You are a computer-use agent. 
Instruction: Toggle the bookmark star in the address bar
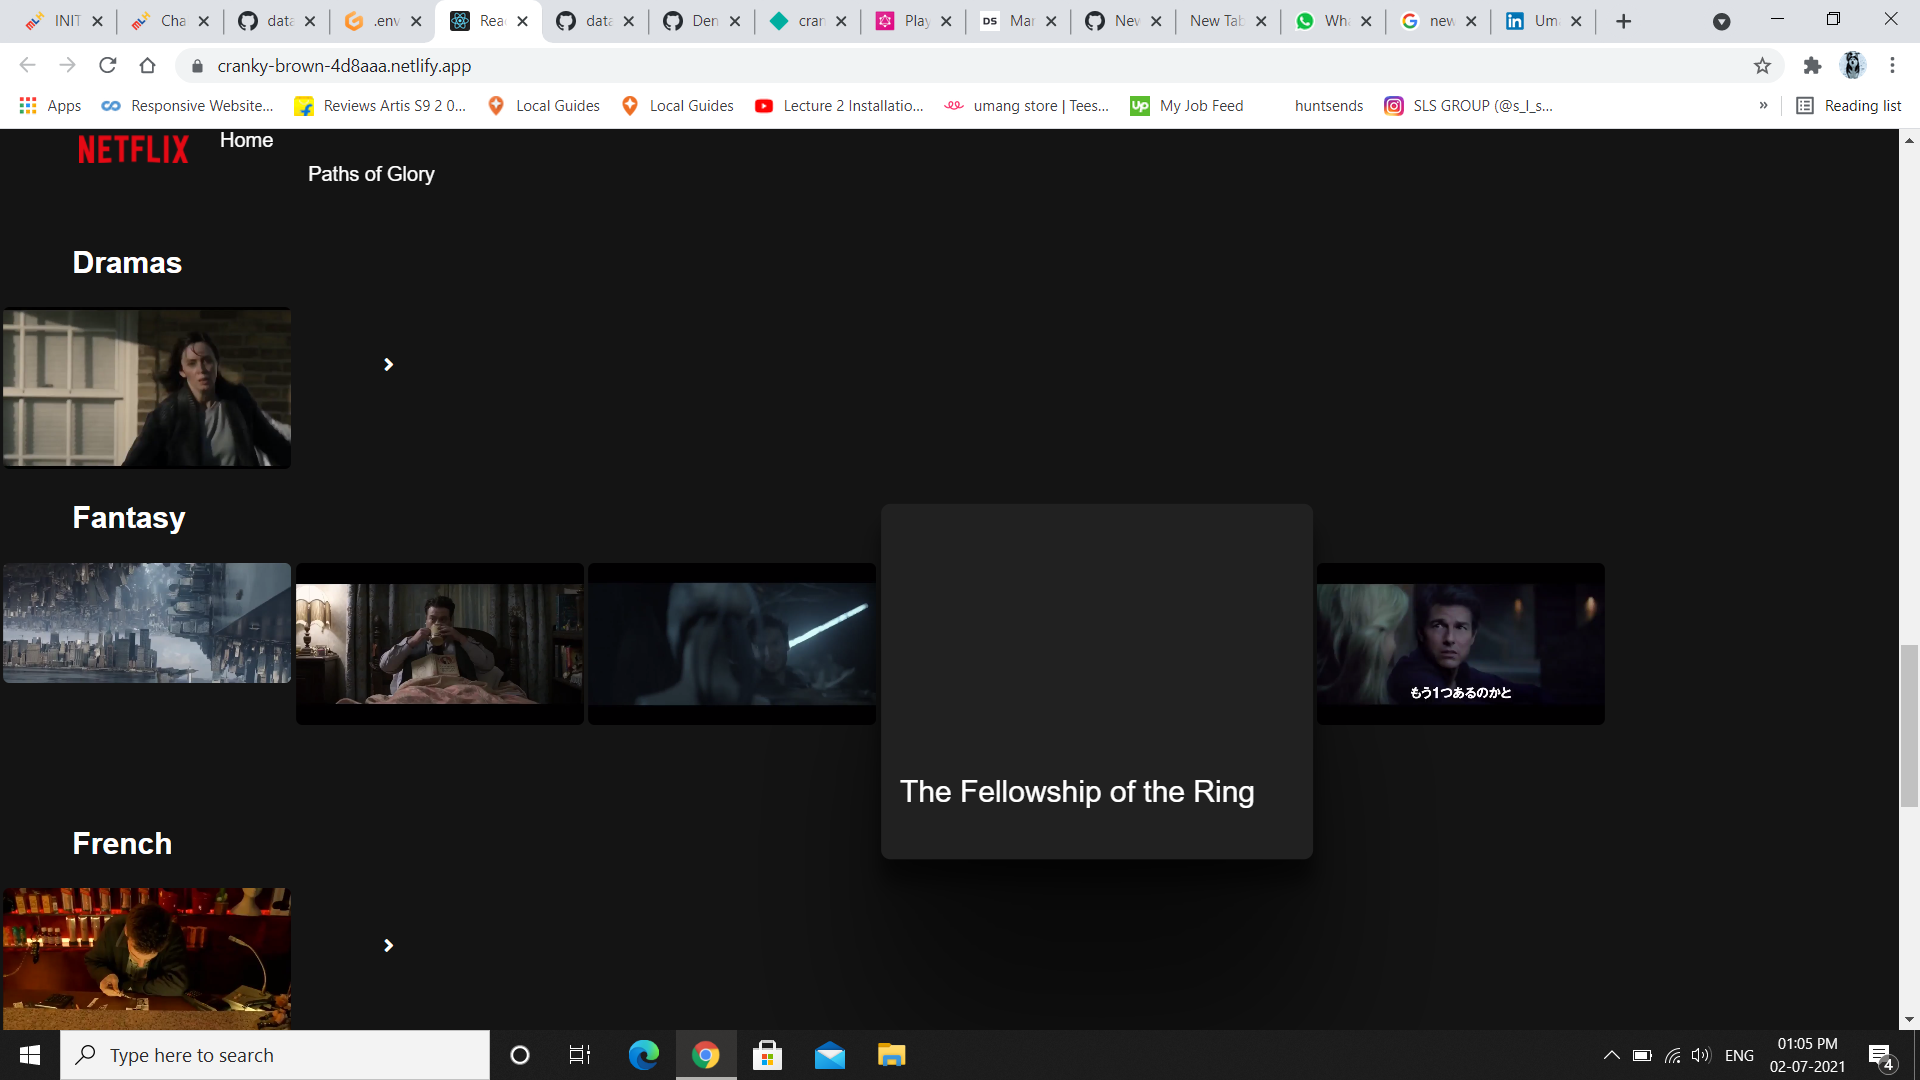1762,65
